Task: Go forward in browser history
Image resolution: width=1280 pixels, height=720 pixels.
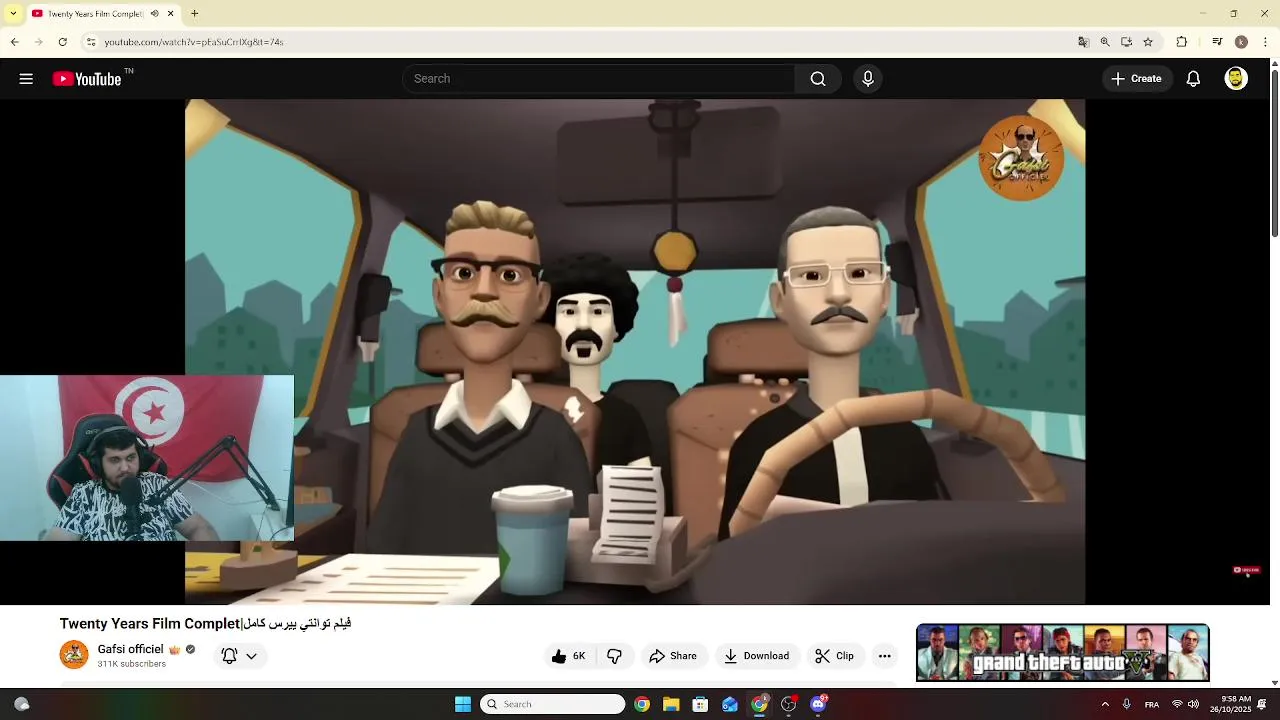Action: 38,42
